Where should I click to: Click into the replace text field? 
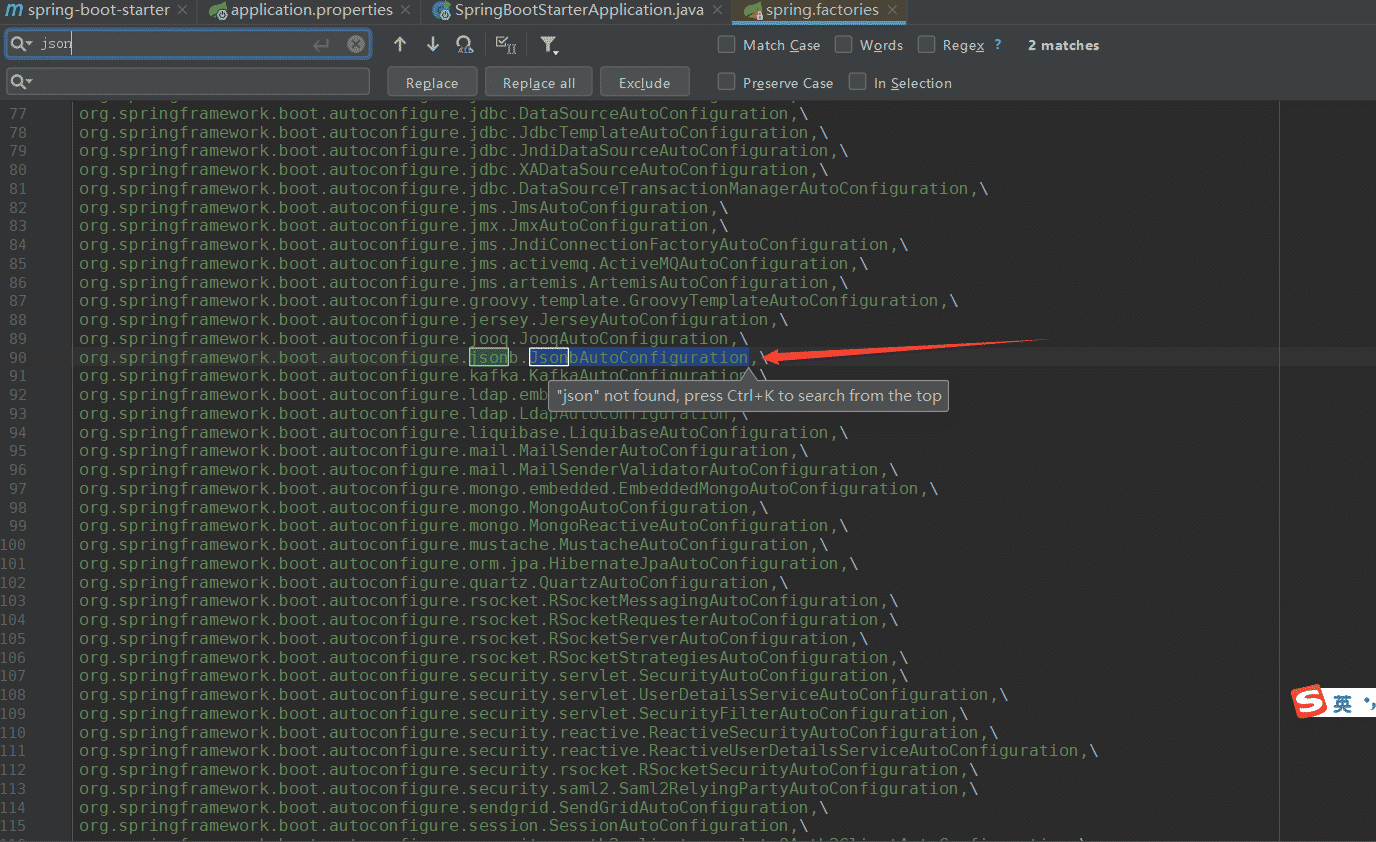tap(200, 82)
